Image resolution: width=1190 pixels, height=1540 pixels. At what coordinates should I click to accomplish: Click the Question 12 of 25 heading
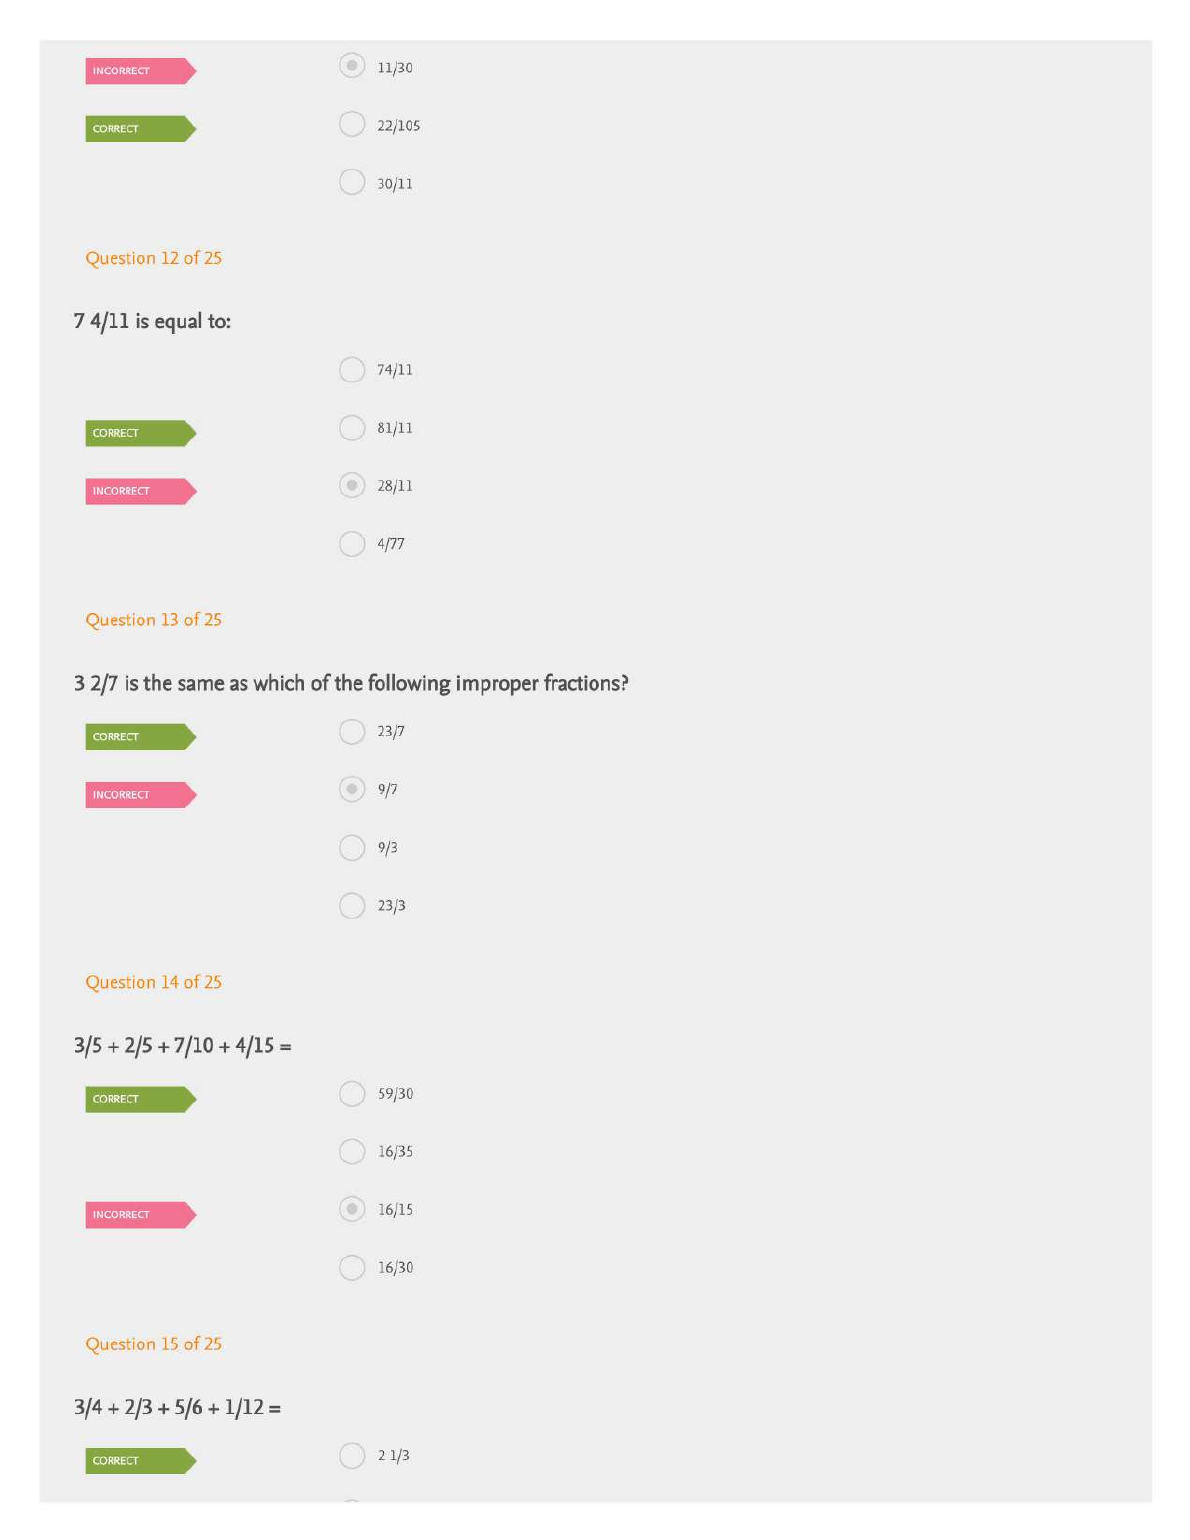click(153, 258)
